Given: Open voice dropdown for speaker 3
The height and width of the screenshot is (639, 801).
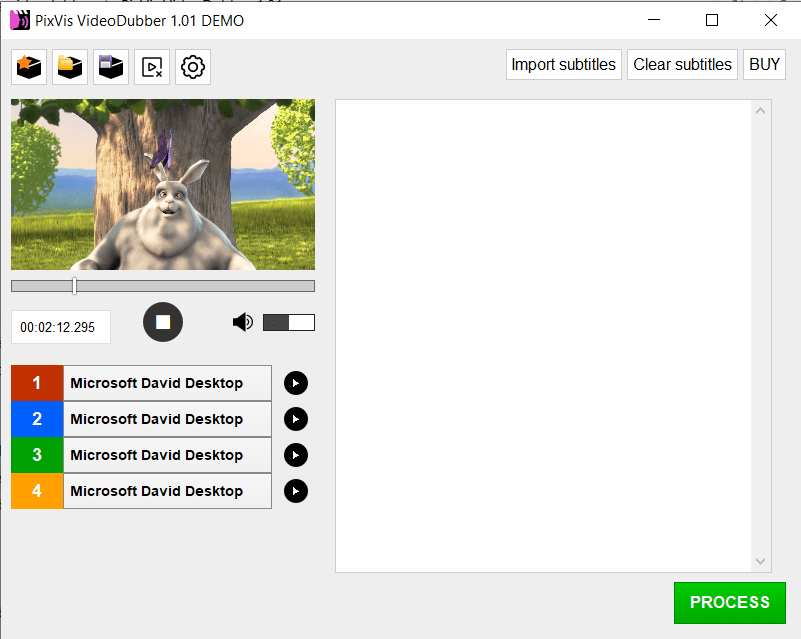Looking at the screenshot, I should (x=167, y=455).
